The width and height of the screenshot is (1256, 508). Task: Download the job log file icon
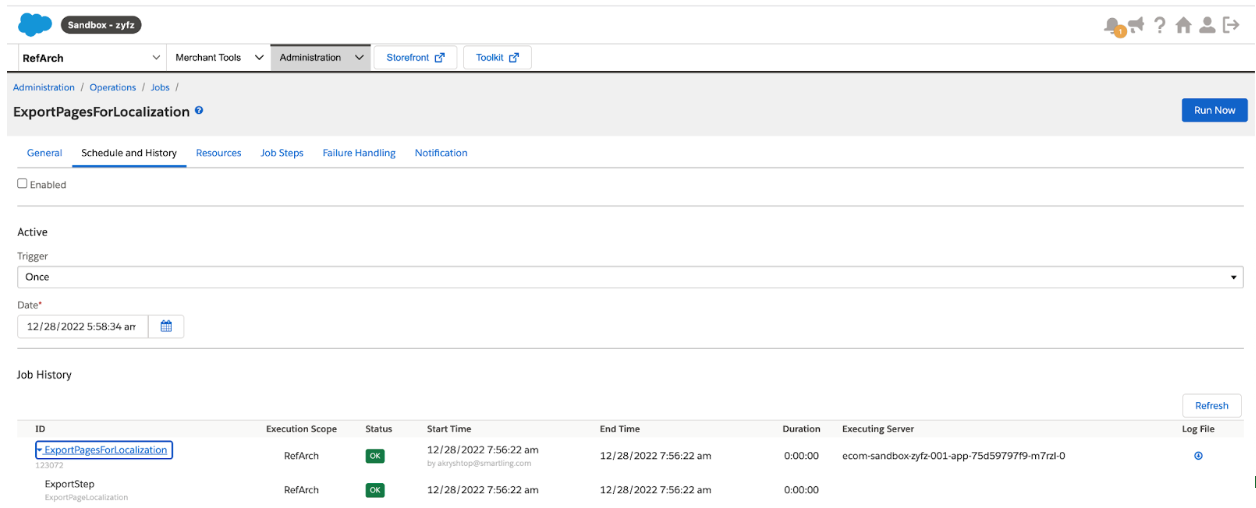[x=1198, y=456]
